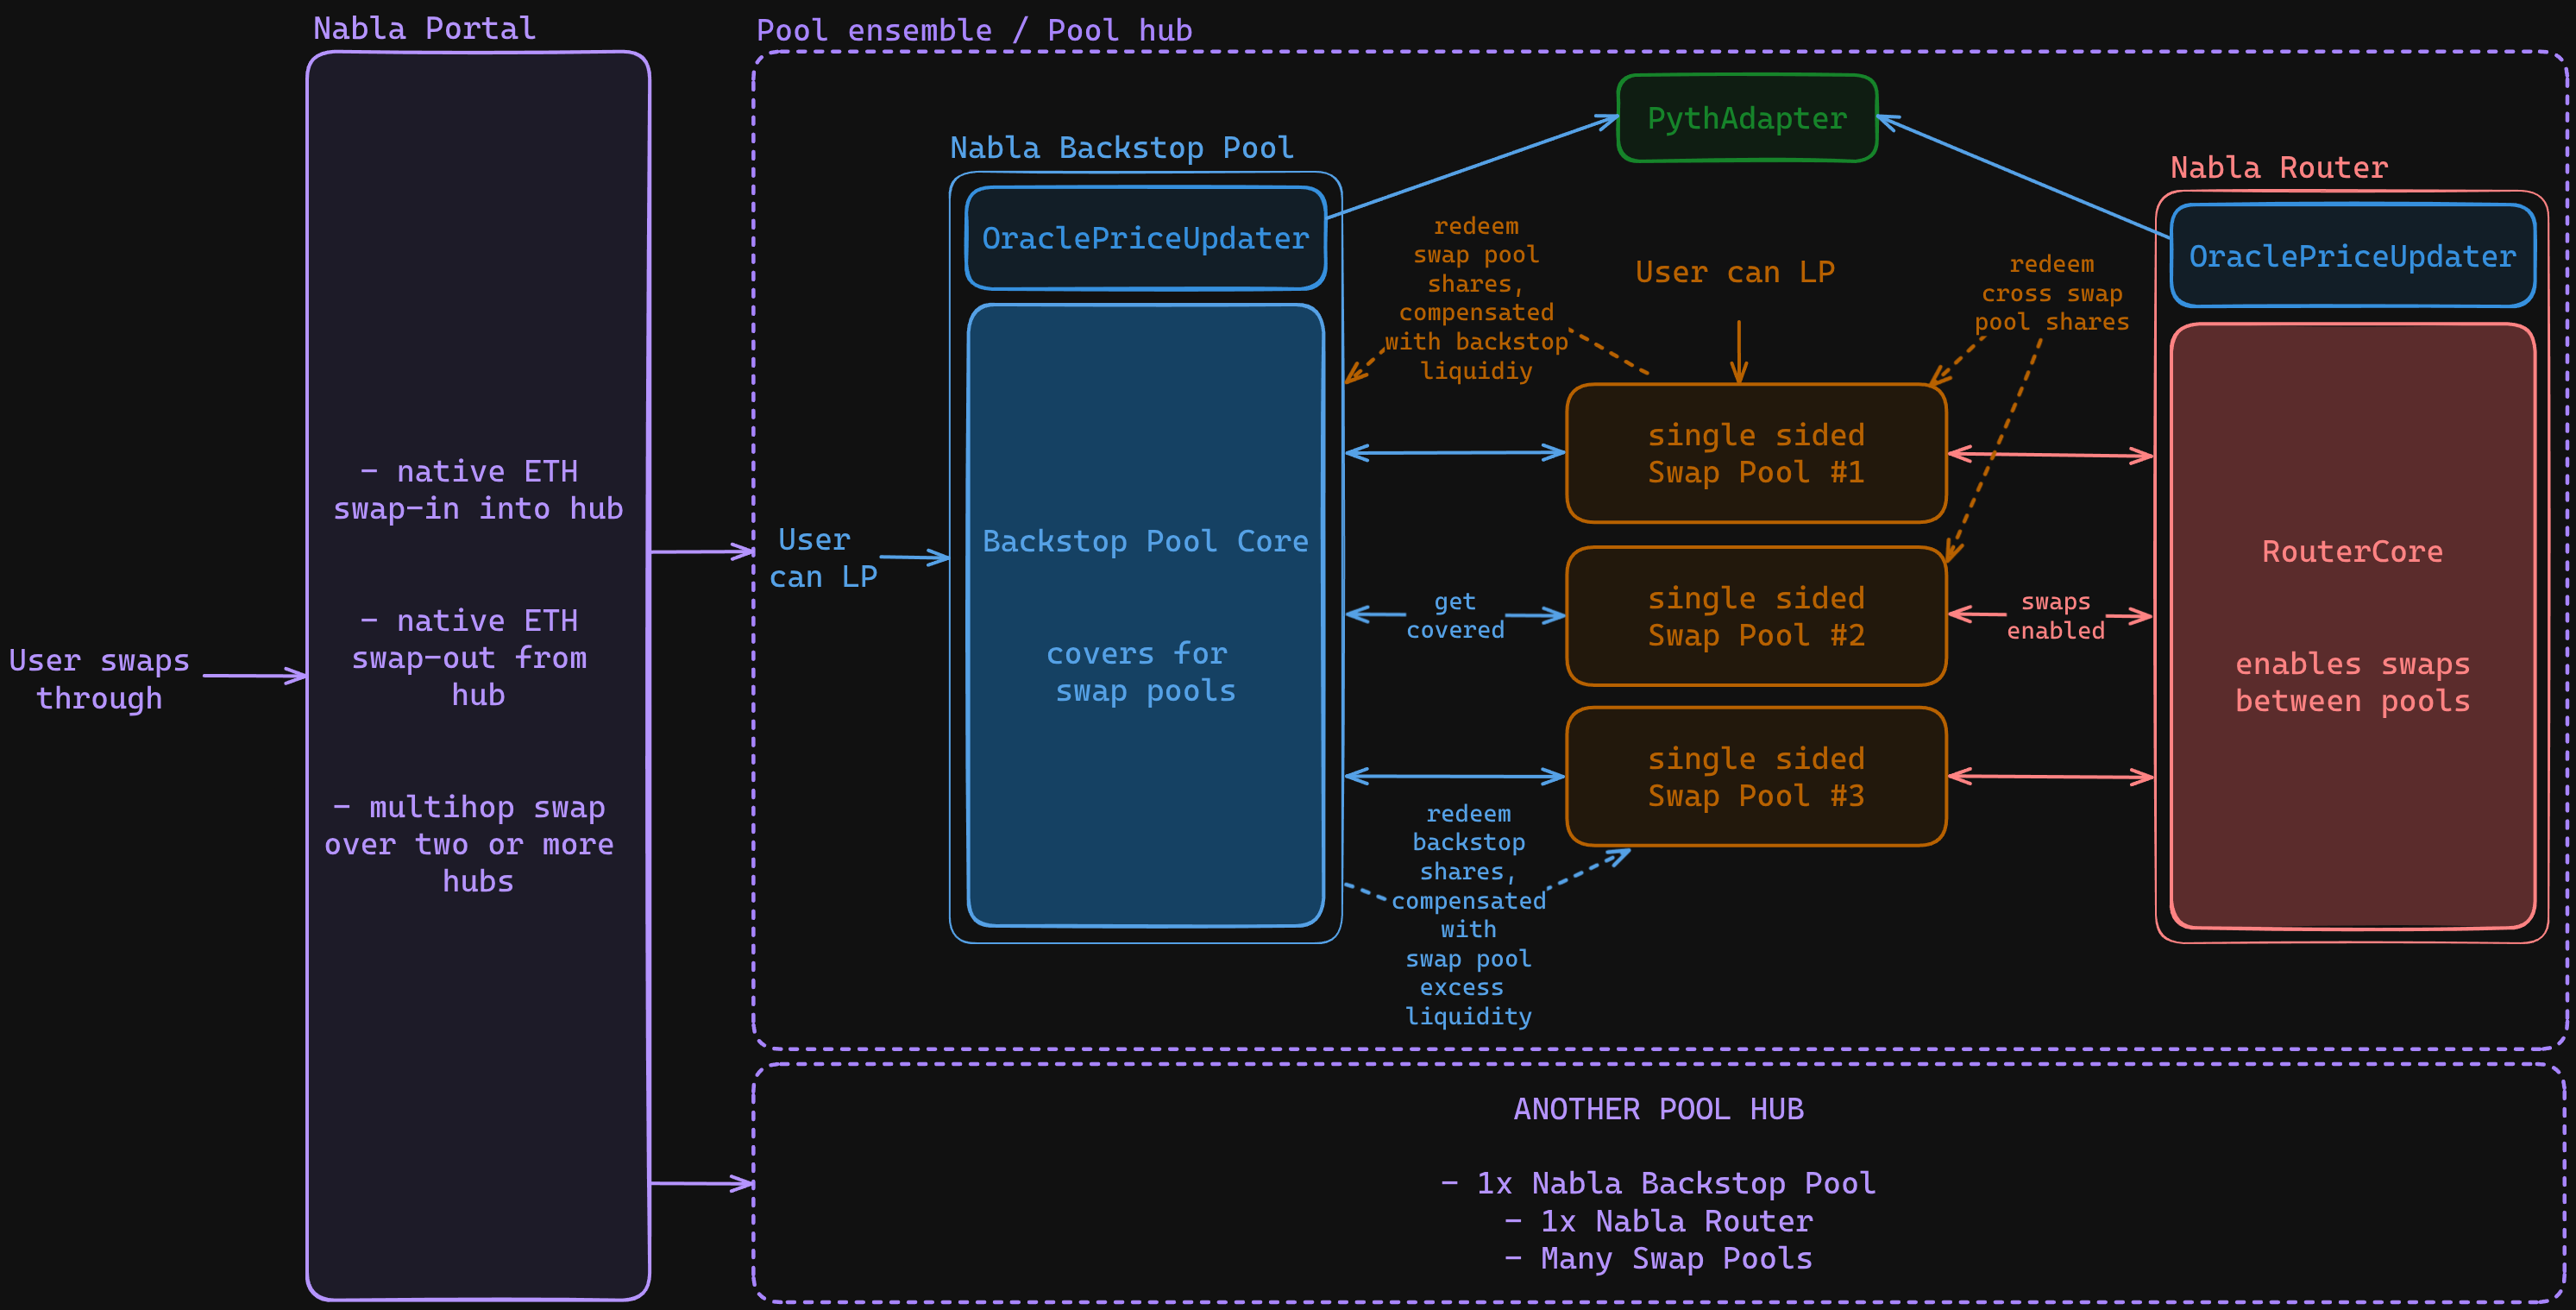This screenshot has height=1310, width=2576.
Task: Click the 'User swaps through' text
Action: click(x=99, y=679)
